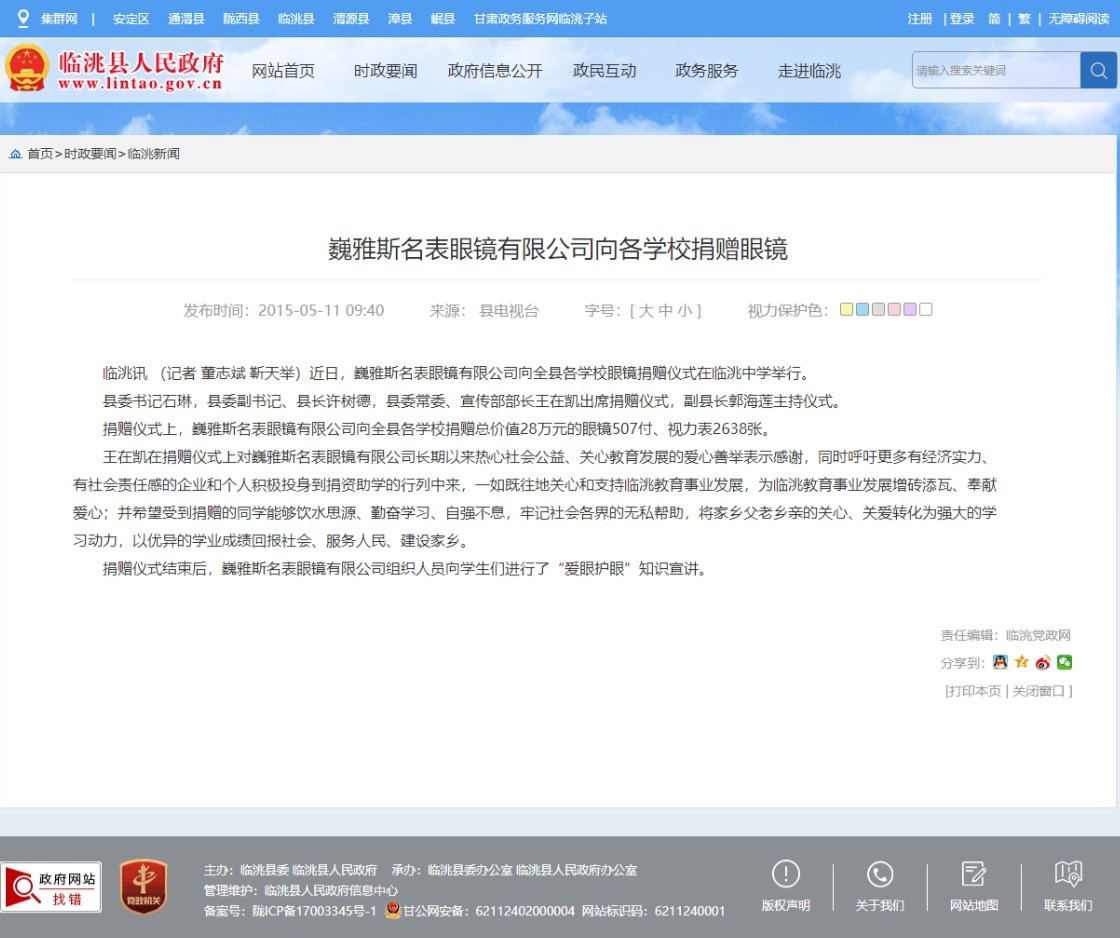Switch to traditional Chinese 繁

(x=1024, y=19)
